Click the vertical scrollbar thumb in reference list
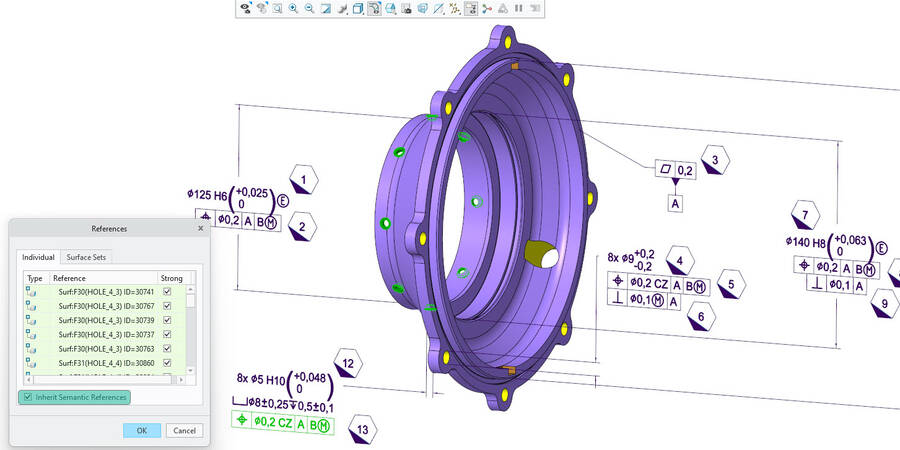Screen dimensions: 900x450 191,298
